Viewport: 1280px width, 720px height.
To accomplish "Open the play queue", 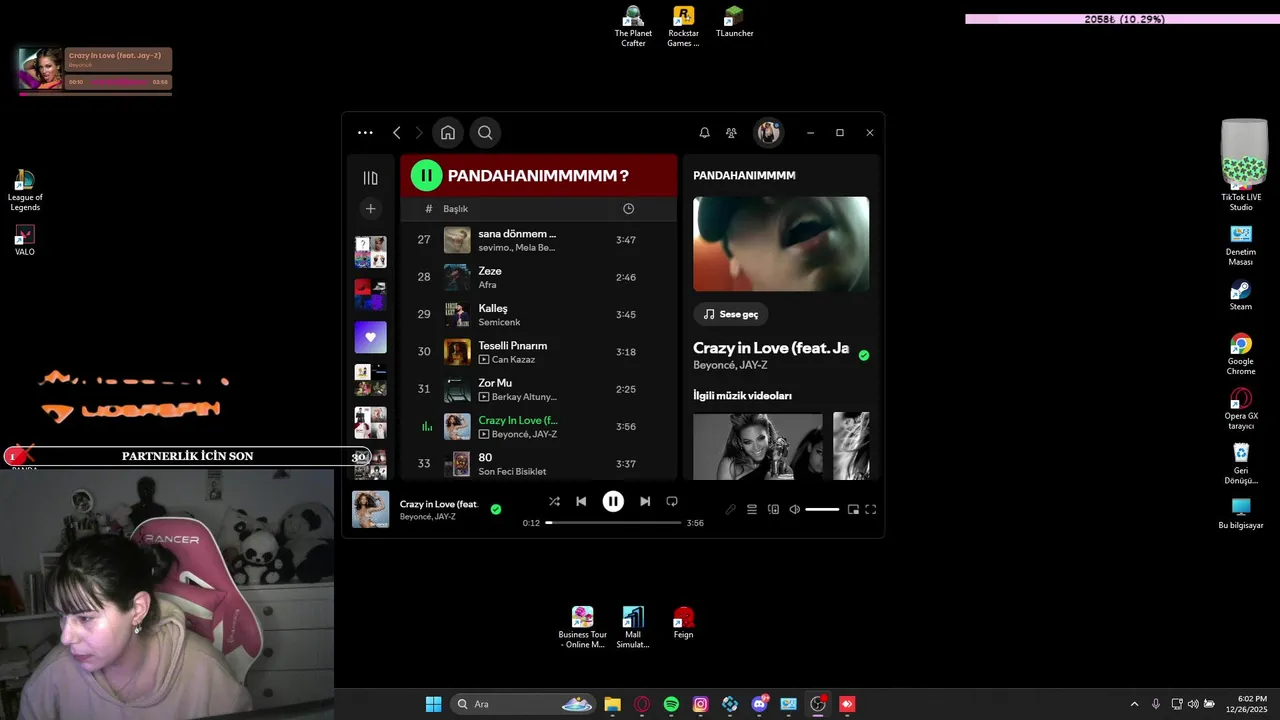I will [x=752, y=509].
